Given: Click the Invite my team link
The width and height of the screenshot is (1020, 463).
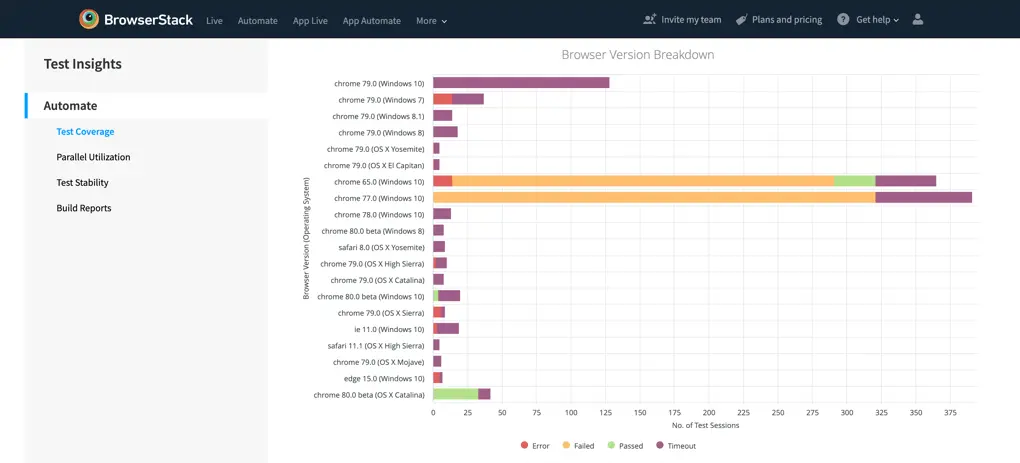Looking at the screenshot, I should pyautogui.click(x=691, y=20).
